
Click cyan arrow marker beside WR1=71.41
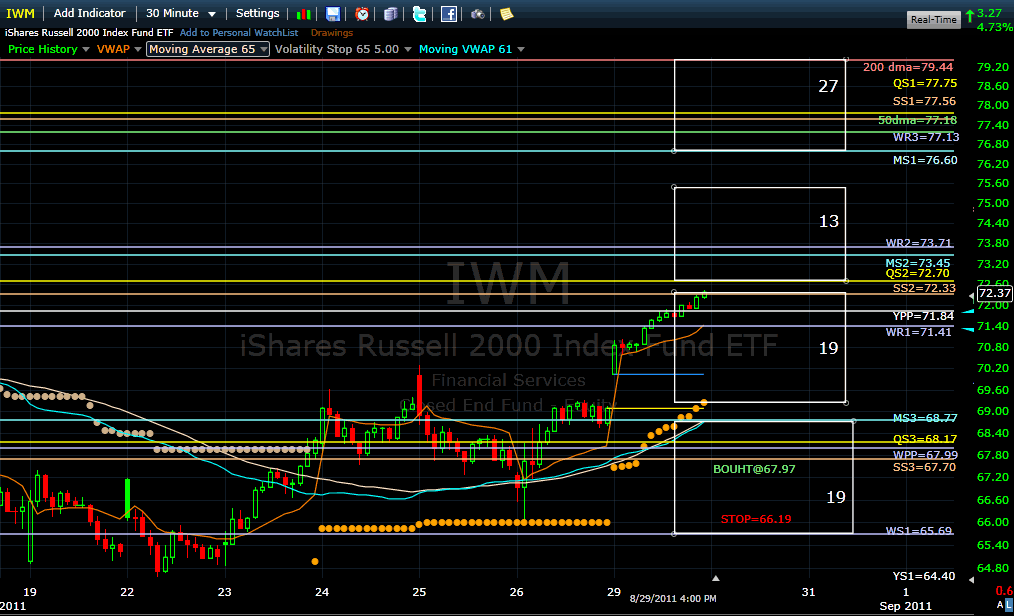[x=968, y=330]
